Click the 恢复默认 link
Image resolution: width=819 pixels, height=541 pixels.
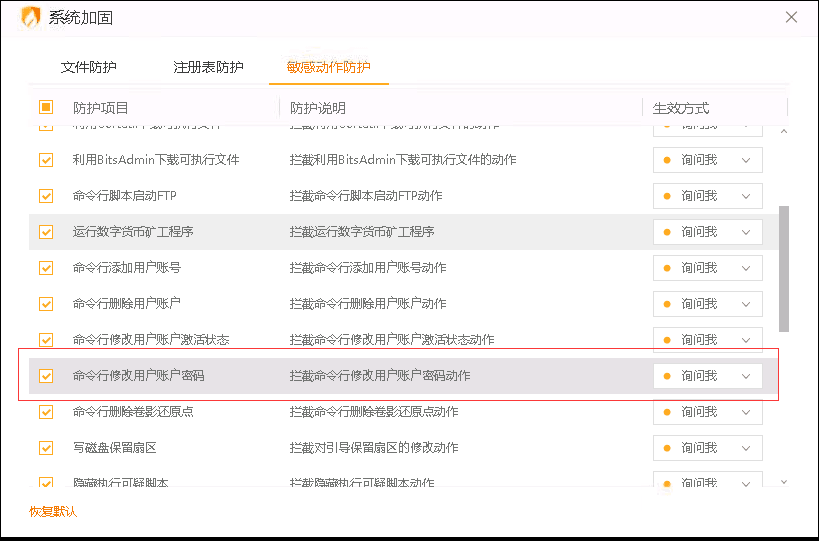(x=53, y=512)
